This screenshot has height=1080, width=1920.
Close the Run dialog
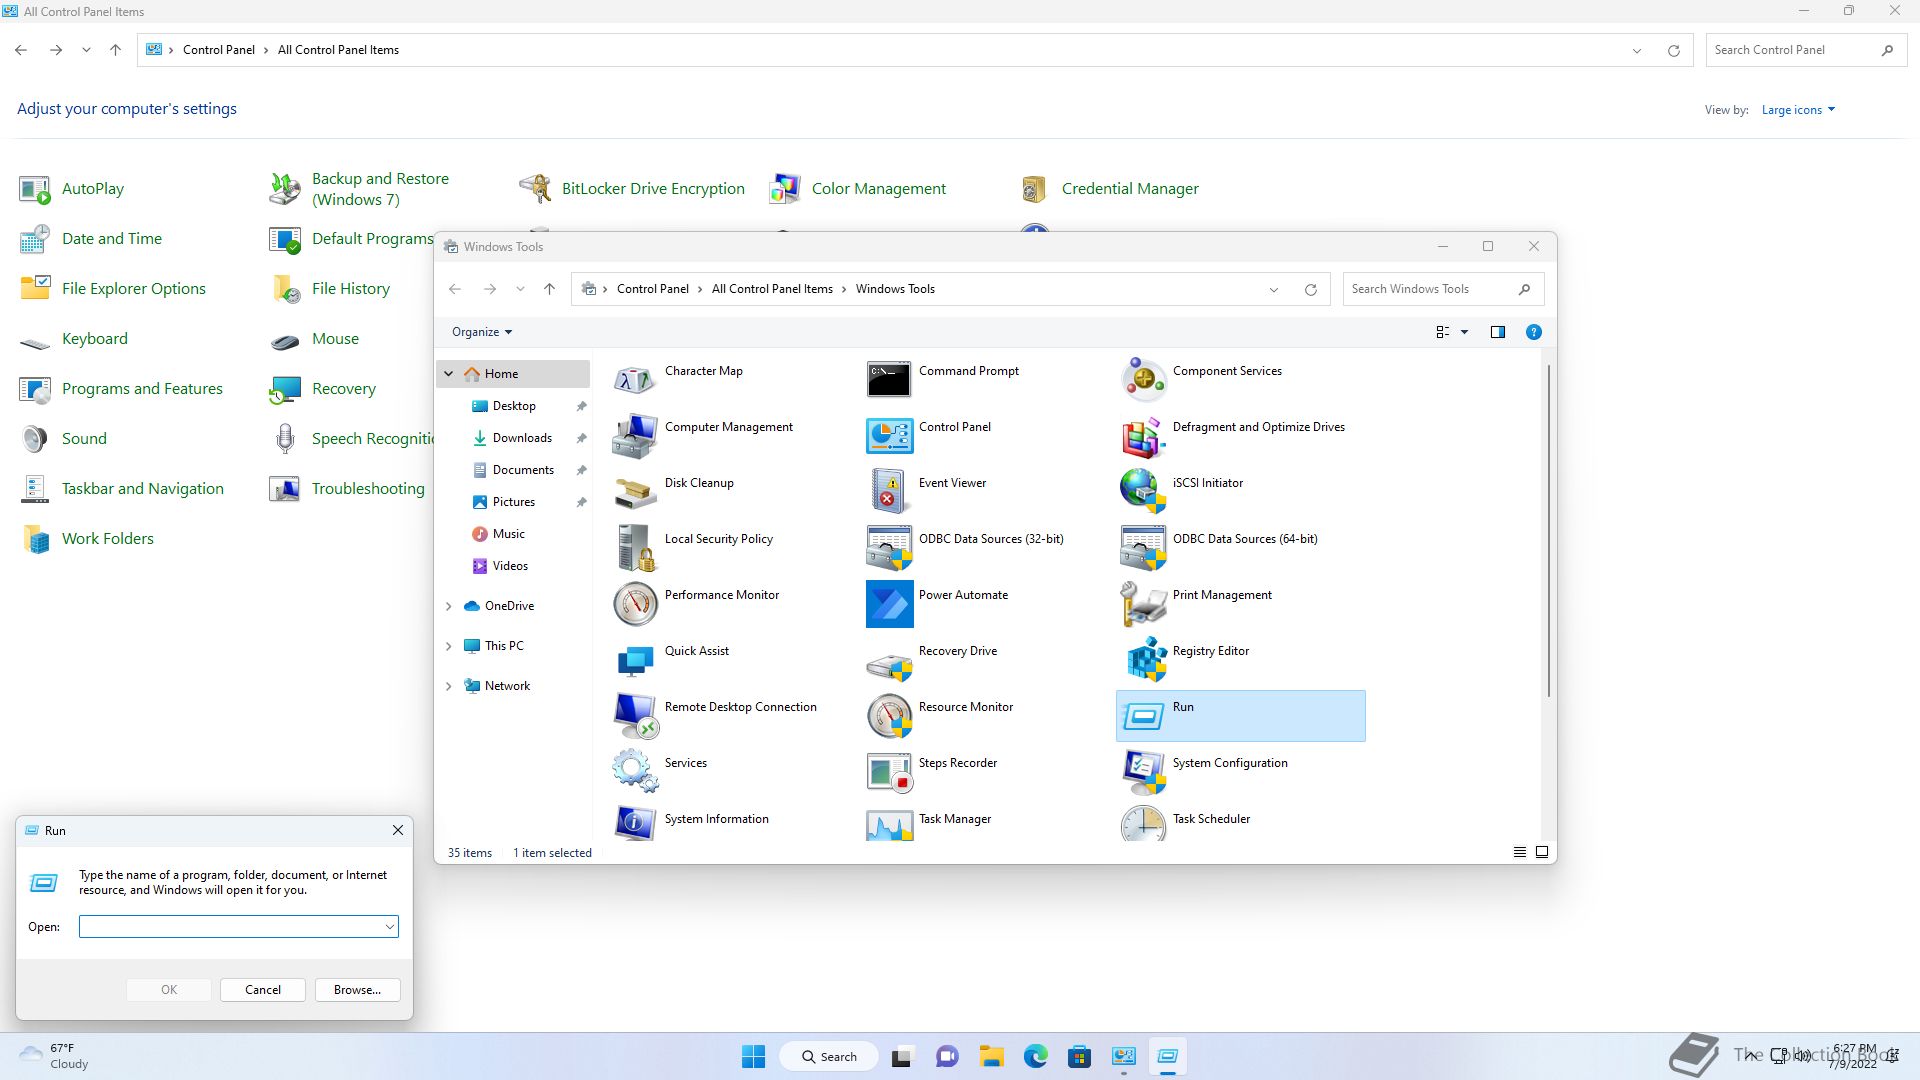pyautogui.click(x=398, y=830)
